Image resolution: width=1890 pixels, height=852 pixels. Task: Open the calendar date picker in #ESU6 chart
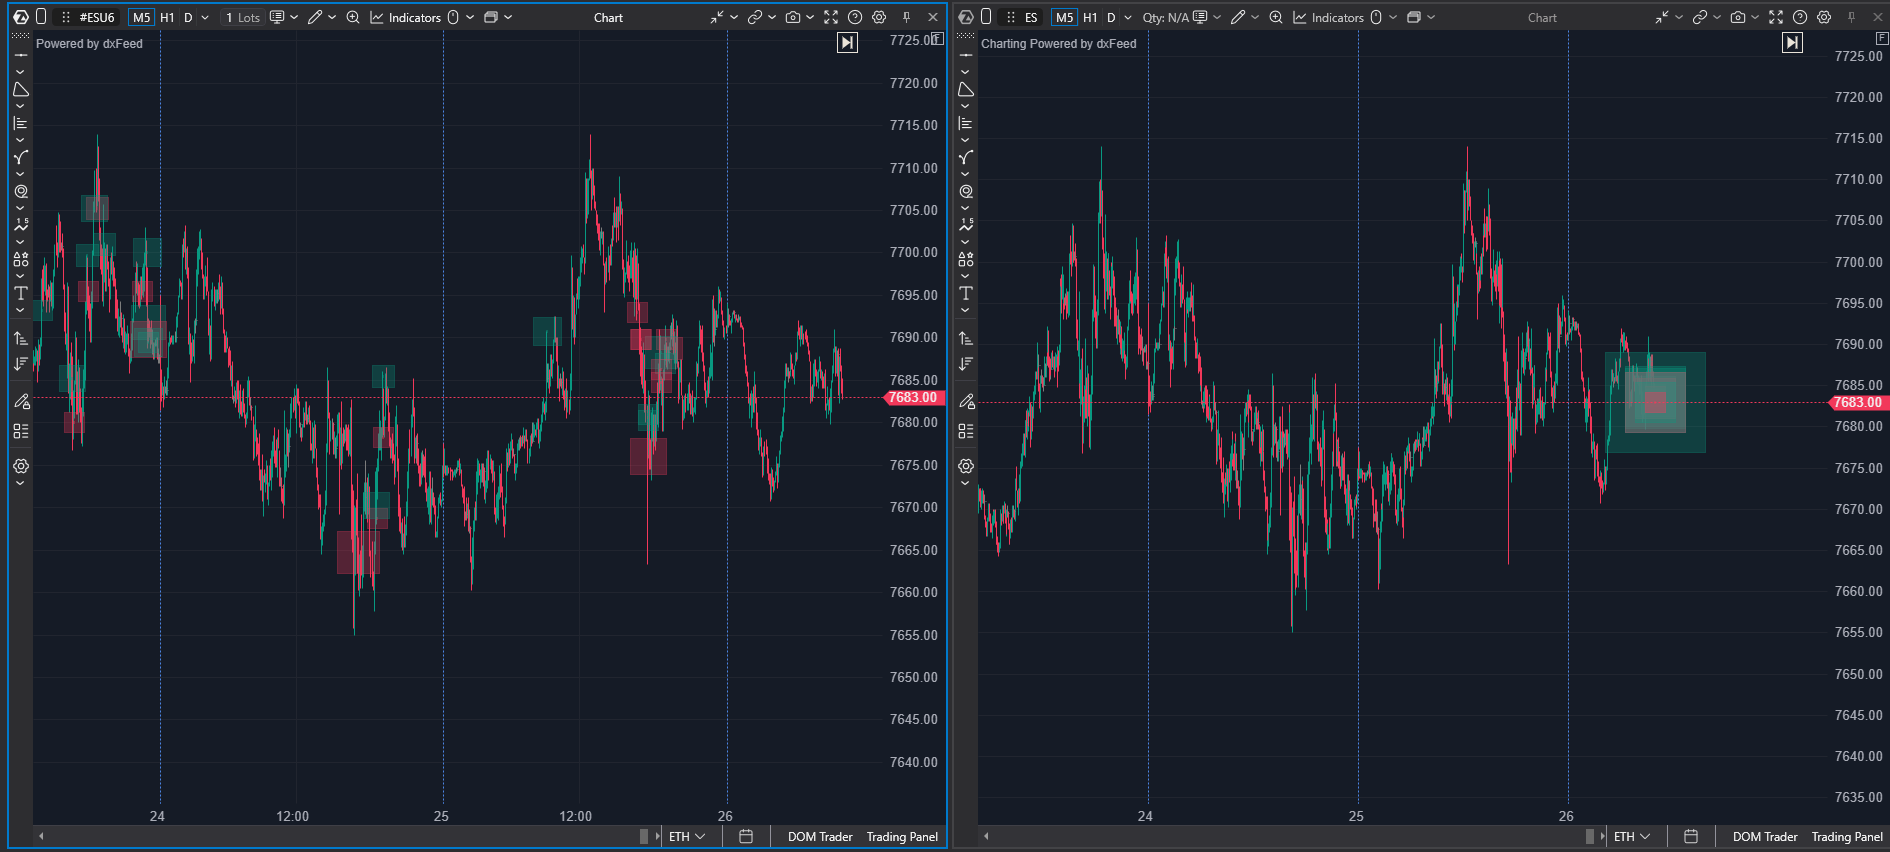746,836
